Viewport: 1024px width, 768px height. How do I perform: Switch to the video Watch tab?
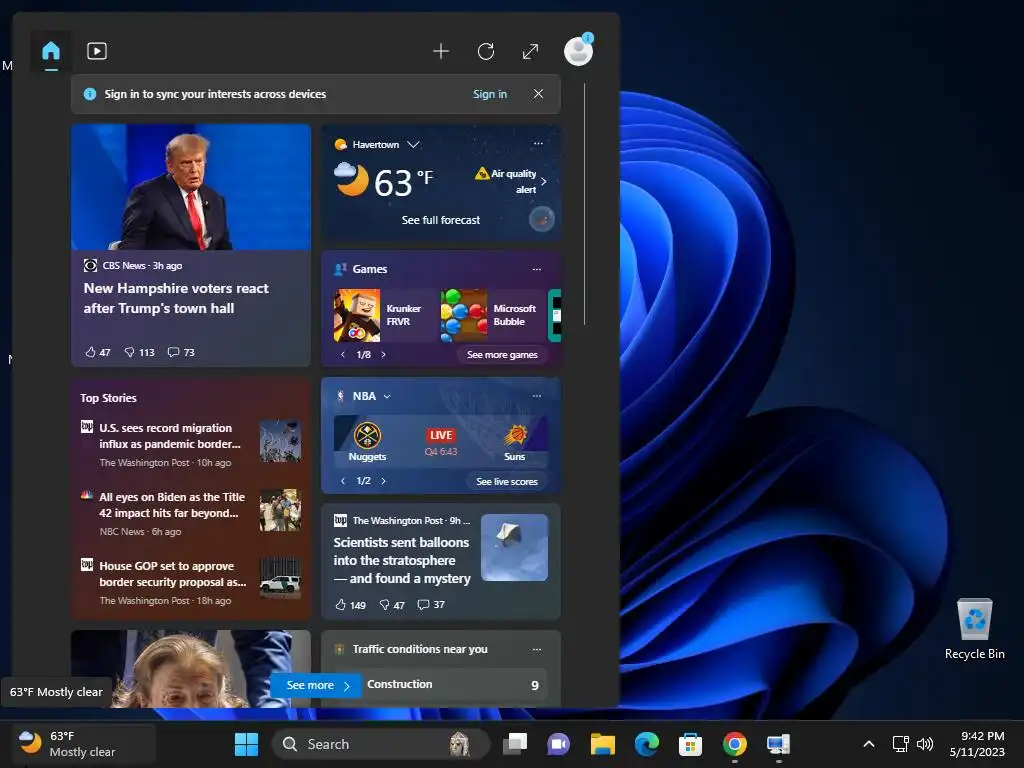97,51
